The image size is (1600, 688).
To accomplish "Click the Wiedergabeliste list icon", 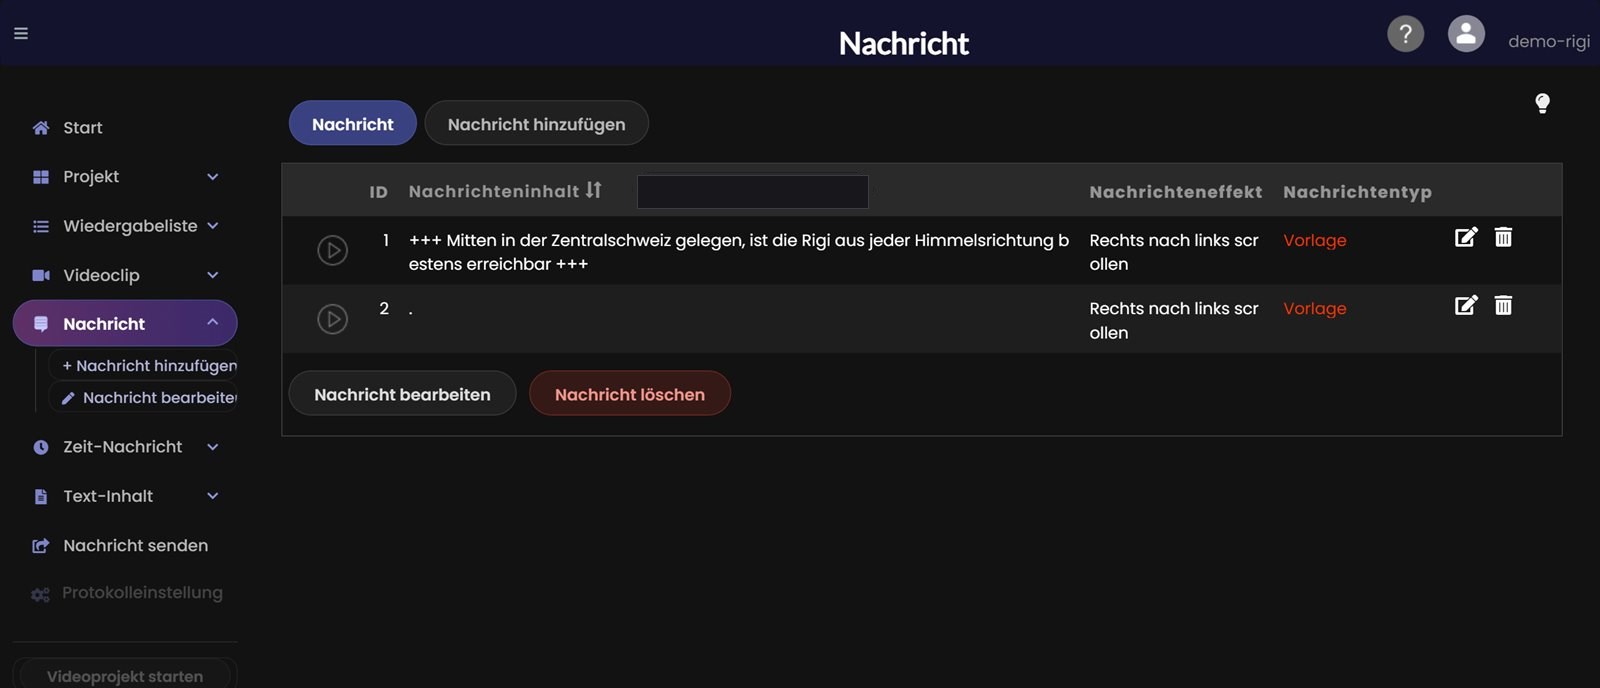I will (x=41, y=226).
